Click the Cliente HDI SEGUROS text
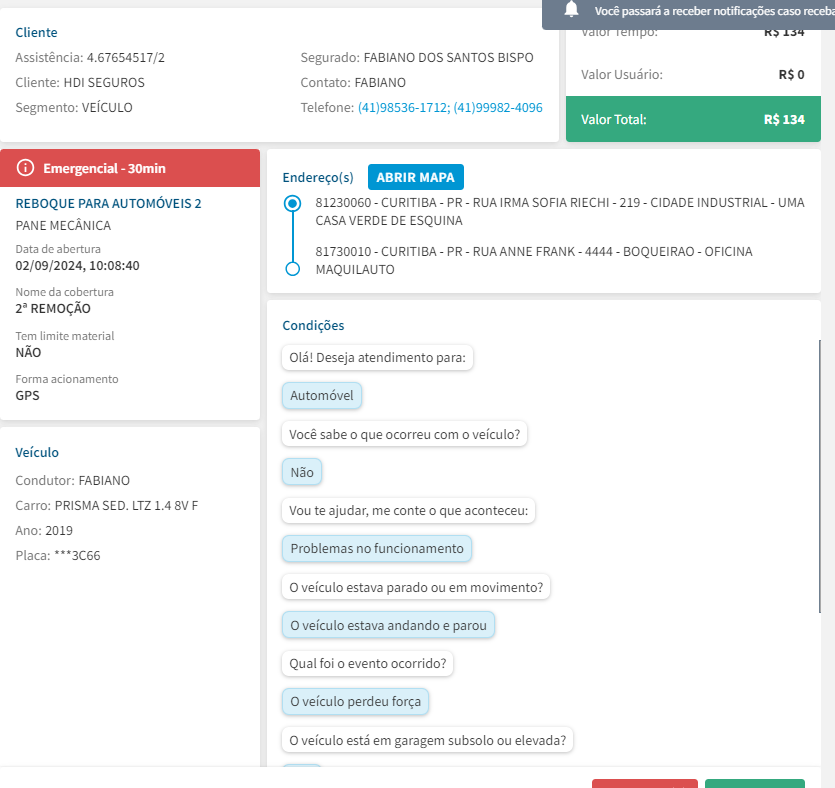Screen dimensions: 835x788 [x=80, y=83]
